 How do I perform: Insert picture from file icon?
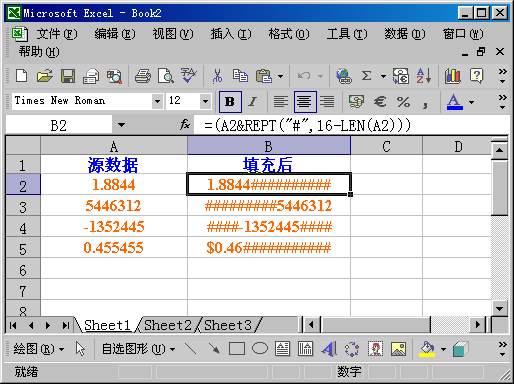tap(398, 349)
